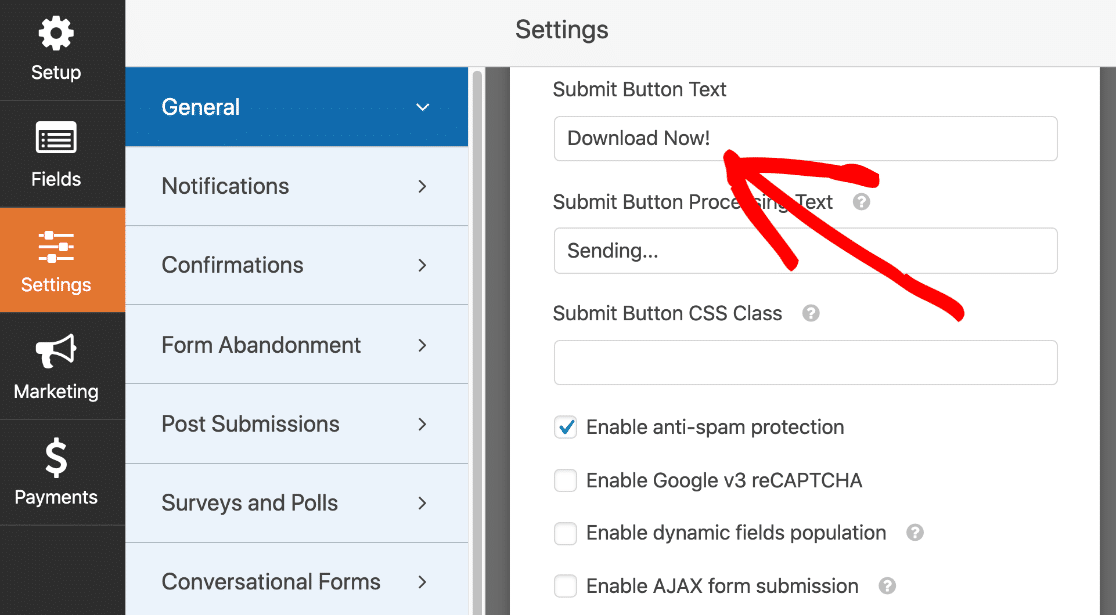Click help icon beside AJAX form submission
Image resolution: width=1116 pixels, height=615 pixels.
click(887, 586)
